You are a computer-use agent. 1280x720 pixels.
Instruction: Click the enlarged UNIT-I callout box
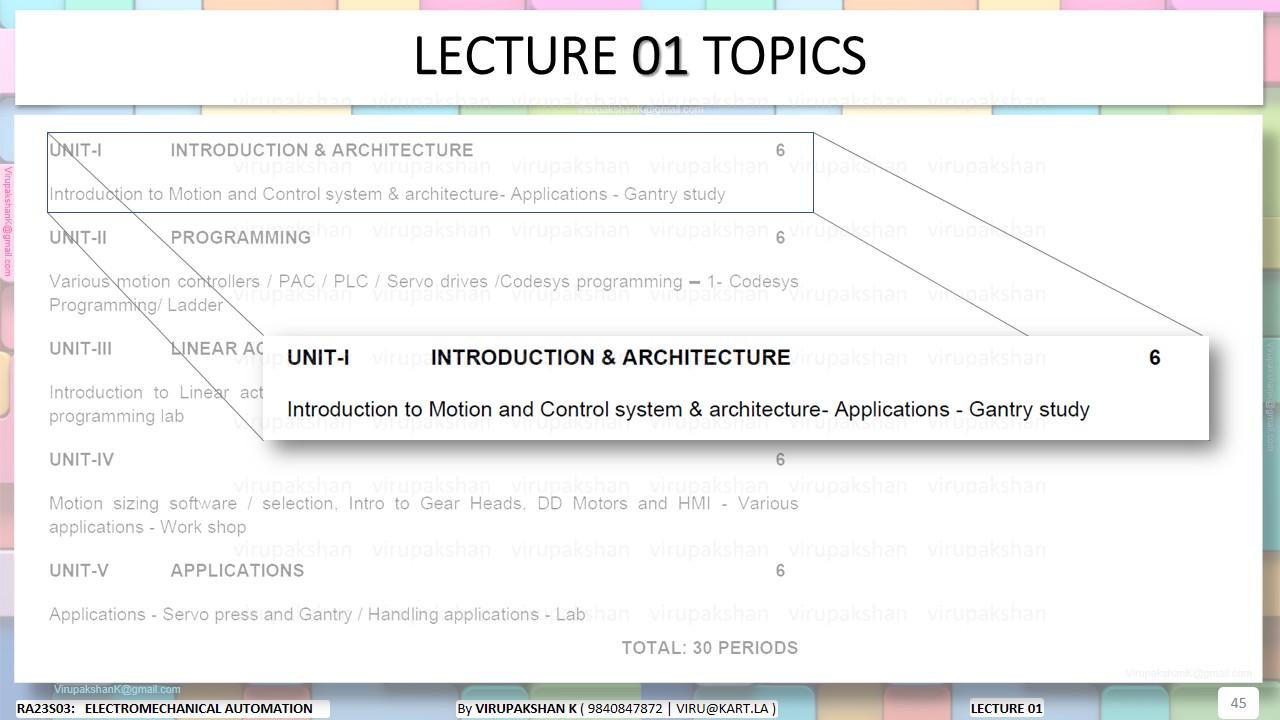pyautogui.click(x=740, y=388)
